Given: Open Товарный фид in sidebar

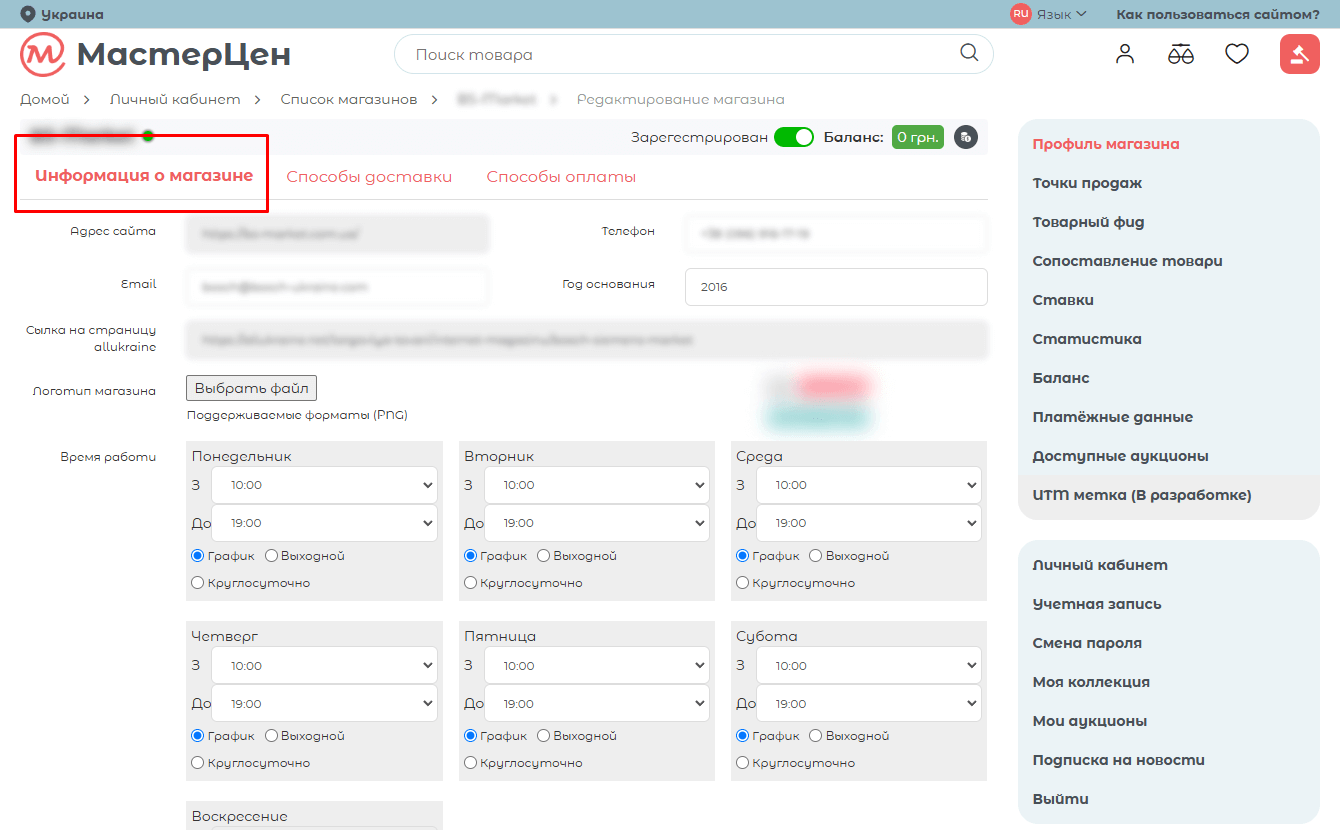Looking at the screenshot, I should coord(1088,222).
